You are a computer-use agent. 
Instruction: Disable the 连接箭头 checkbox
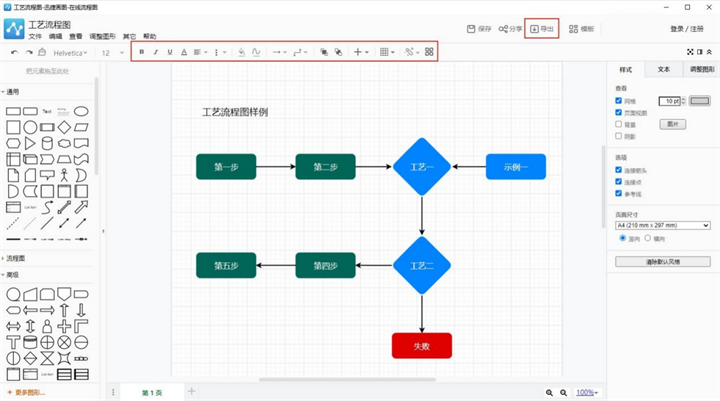[x=619, y=170]
